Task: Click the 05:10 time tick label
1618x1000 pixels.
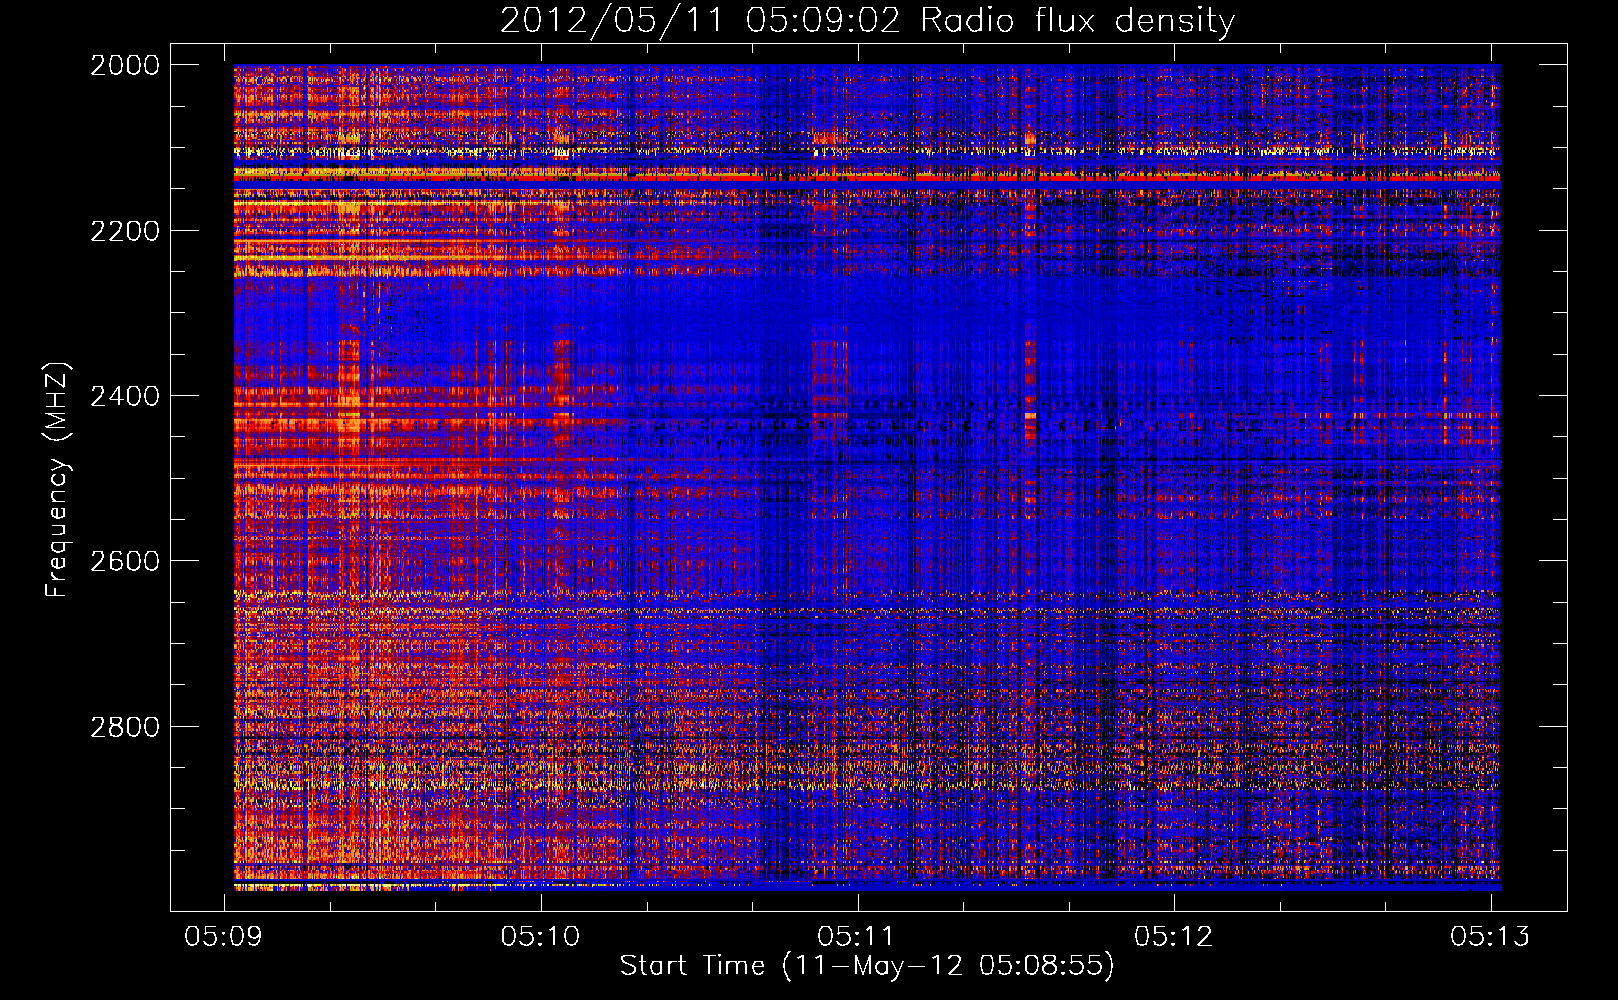Action: 541,936
